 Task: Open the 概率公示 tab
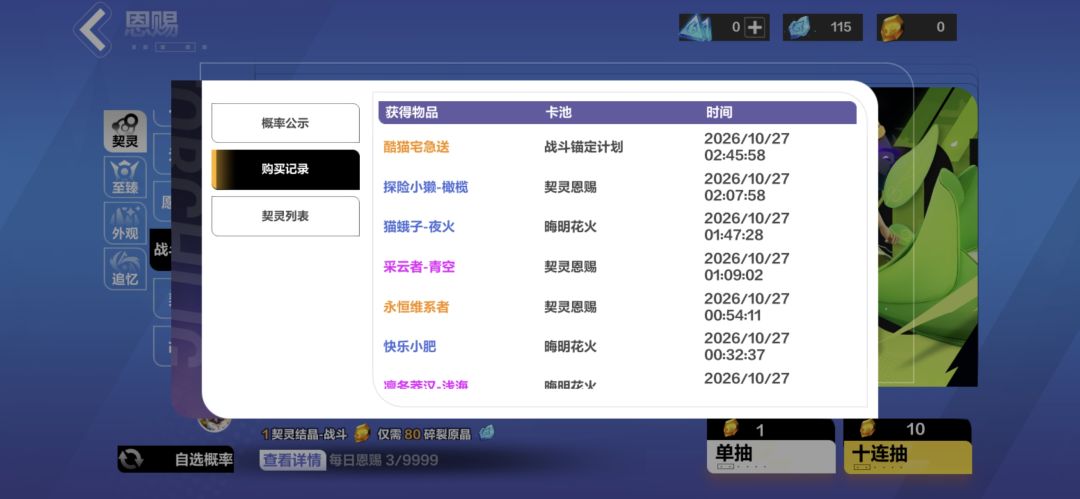285,123
